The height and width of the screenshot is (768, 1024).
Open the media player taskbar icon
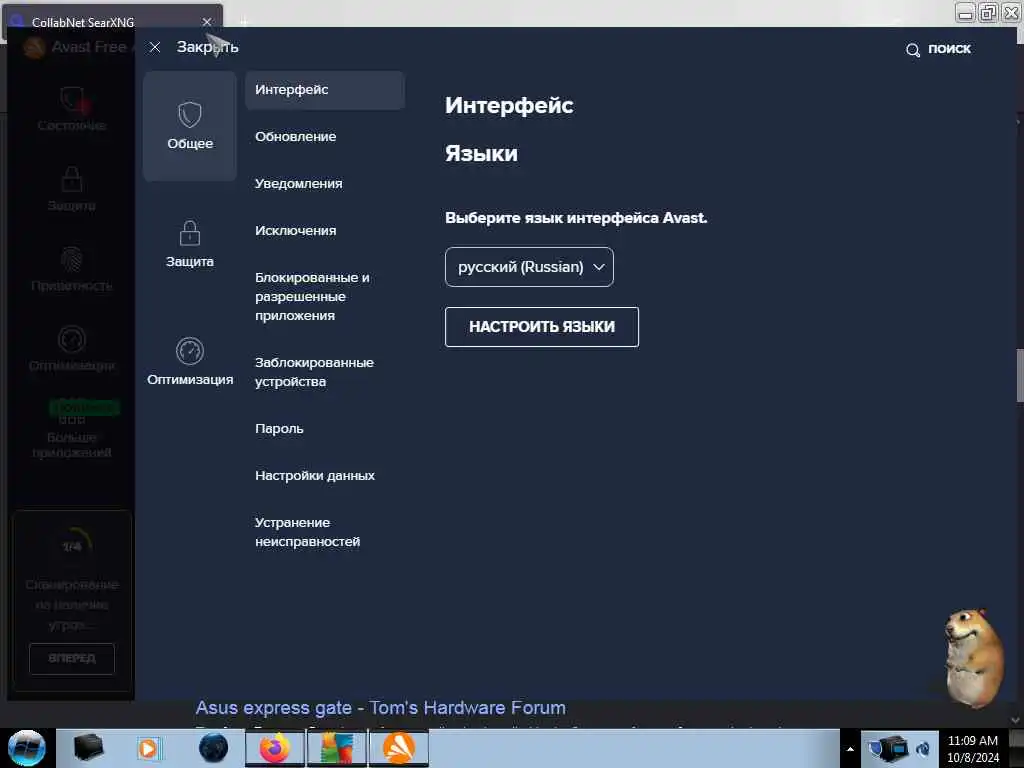[148, 748]
